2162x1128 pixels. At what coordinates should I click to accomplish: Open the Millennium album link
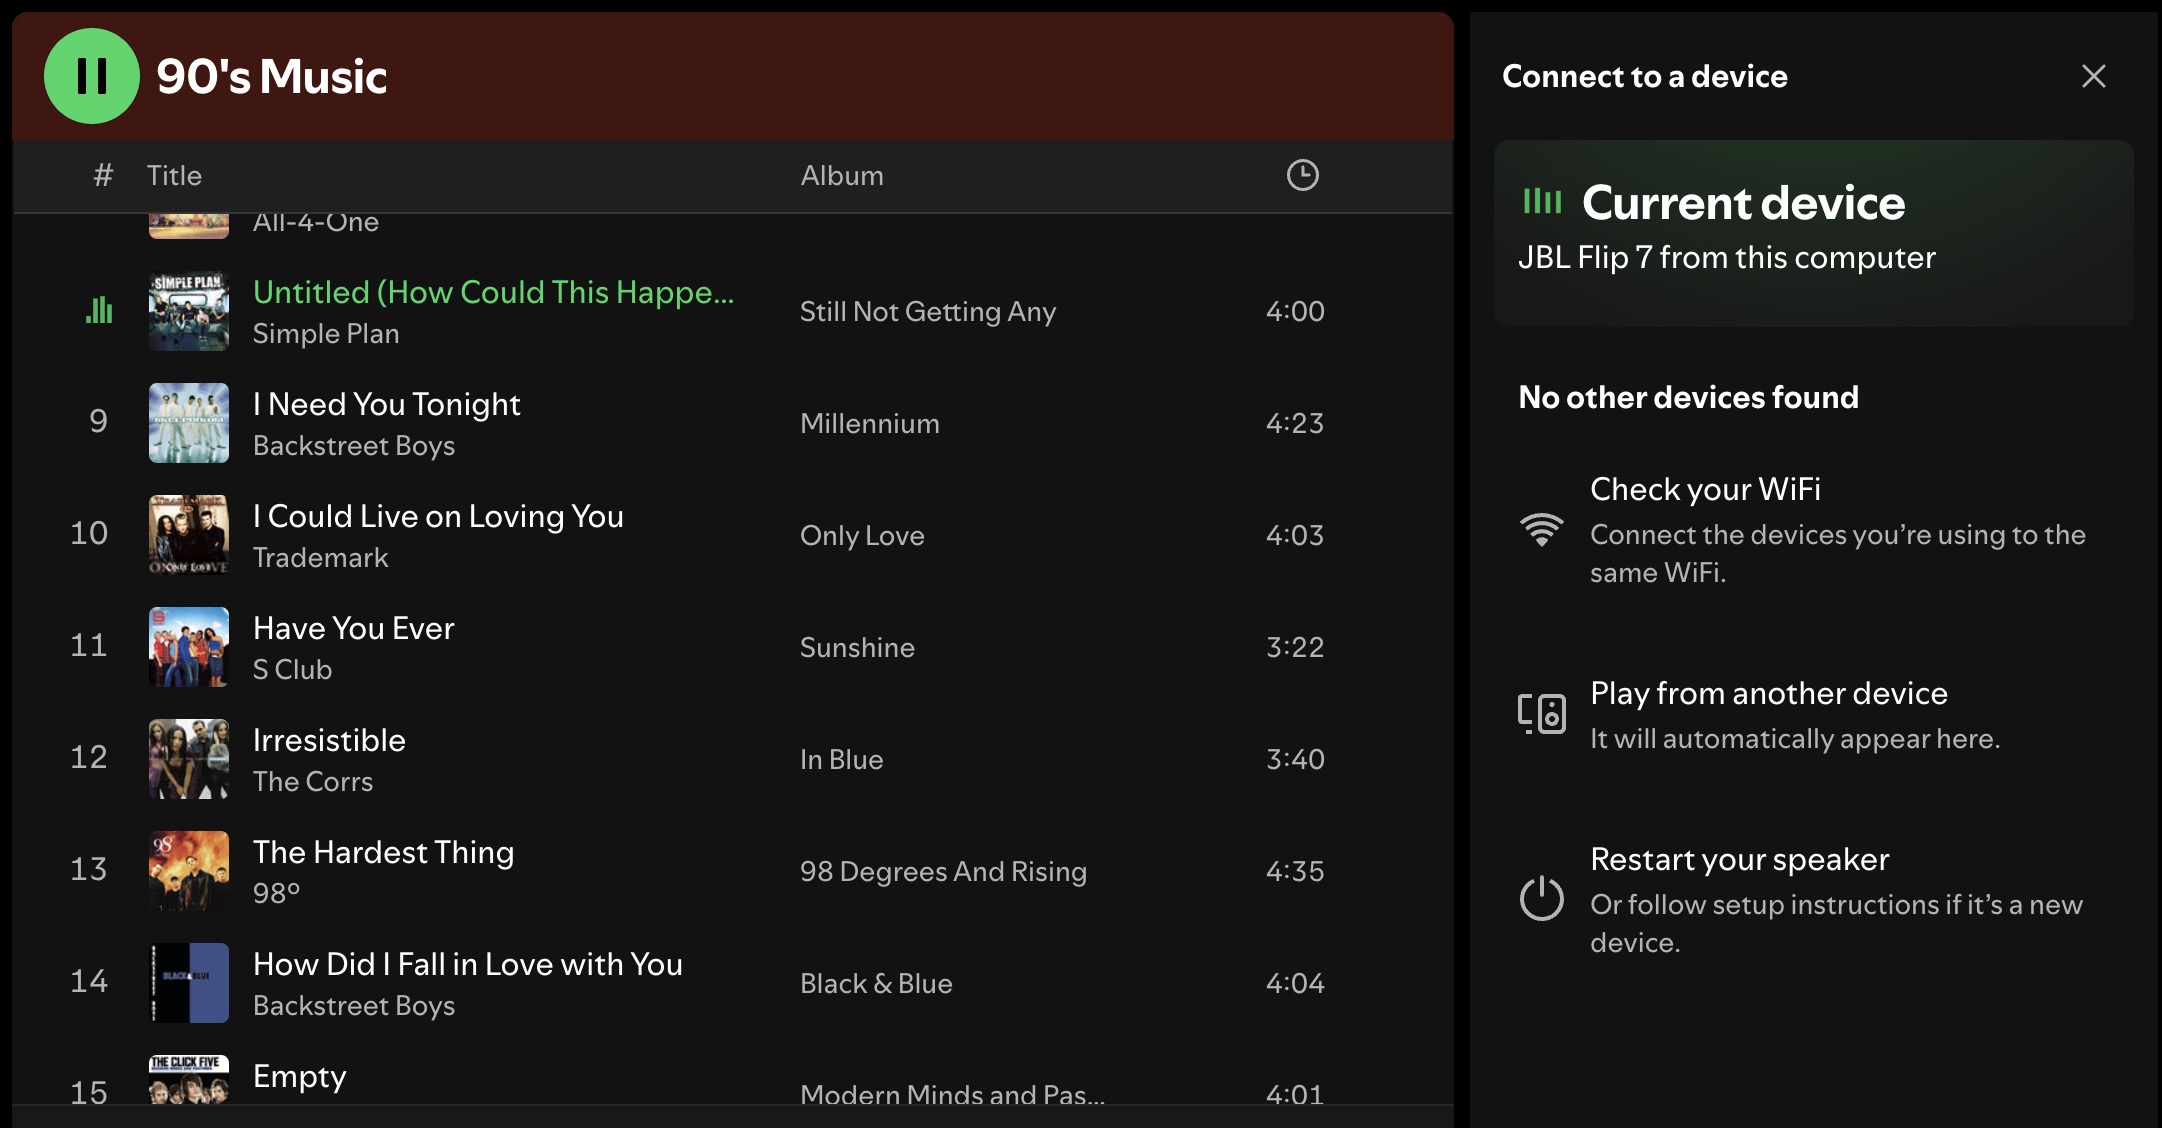(870, 424)
